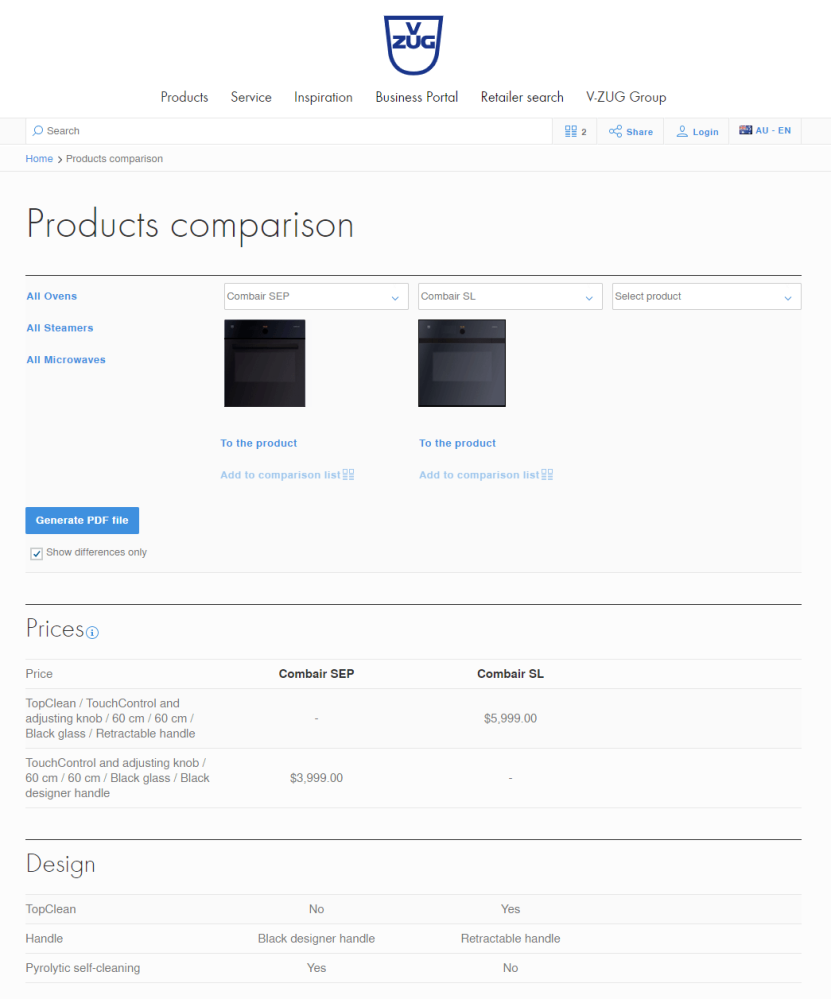Viewport: 831px width, 999px height.
Task: Open the V-ZUG Group menu
Action: [626, 97]
